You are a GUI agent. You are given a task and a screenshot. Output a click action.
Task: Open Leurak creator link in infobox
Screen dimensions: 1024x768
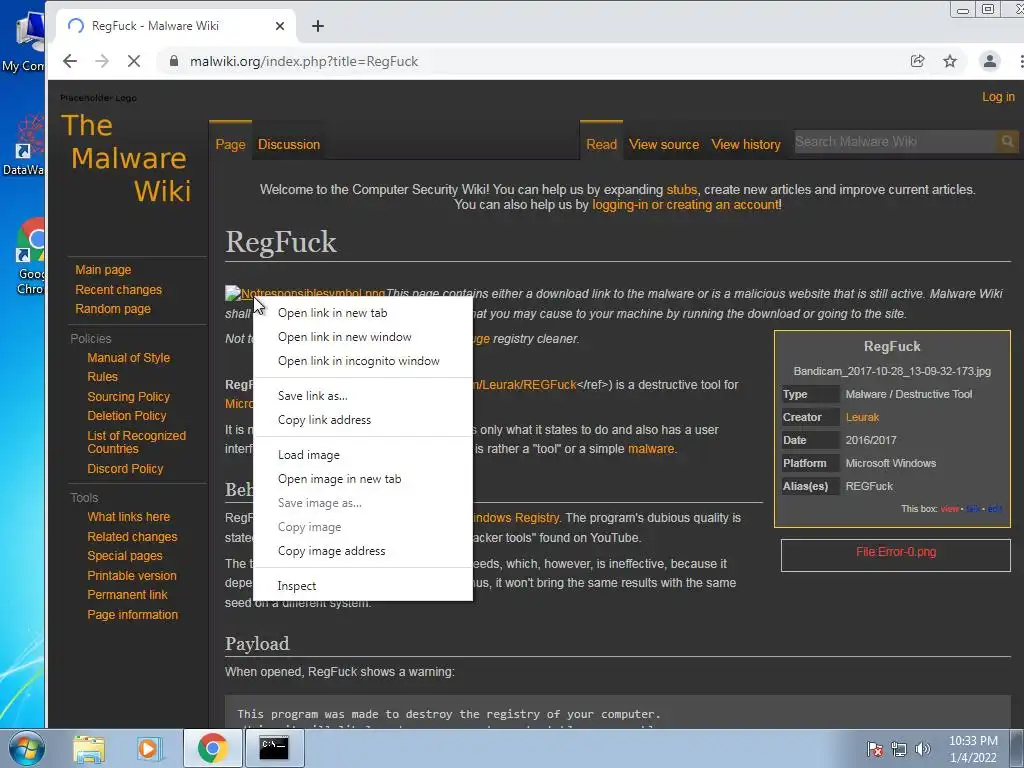tap(862, 417)
